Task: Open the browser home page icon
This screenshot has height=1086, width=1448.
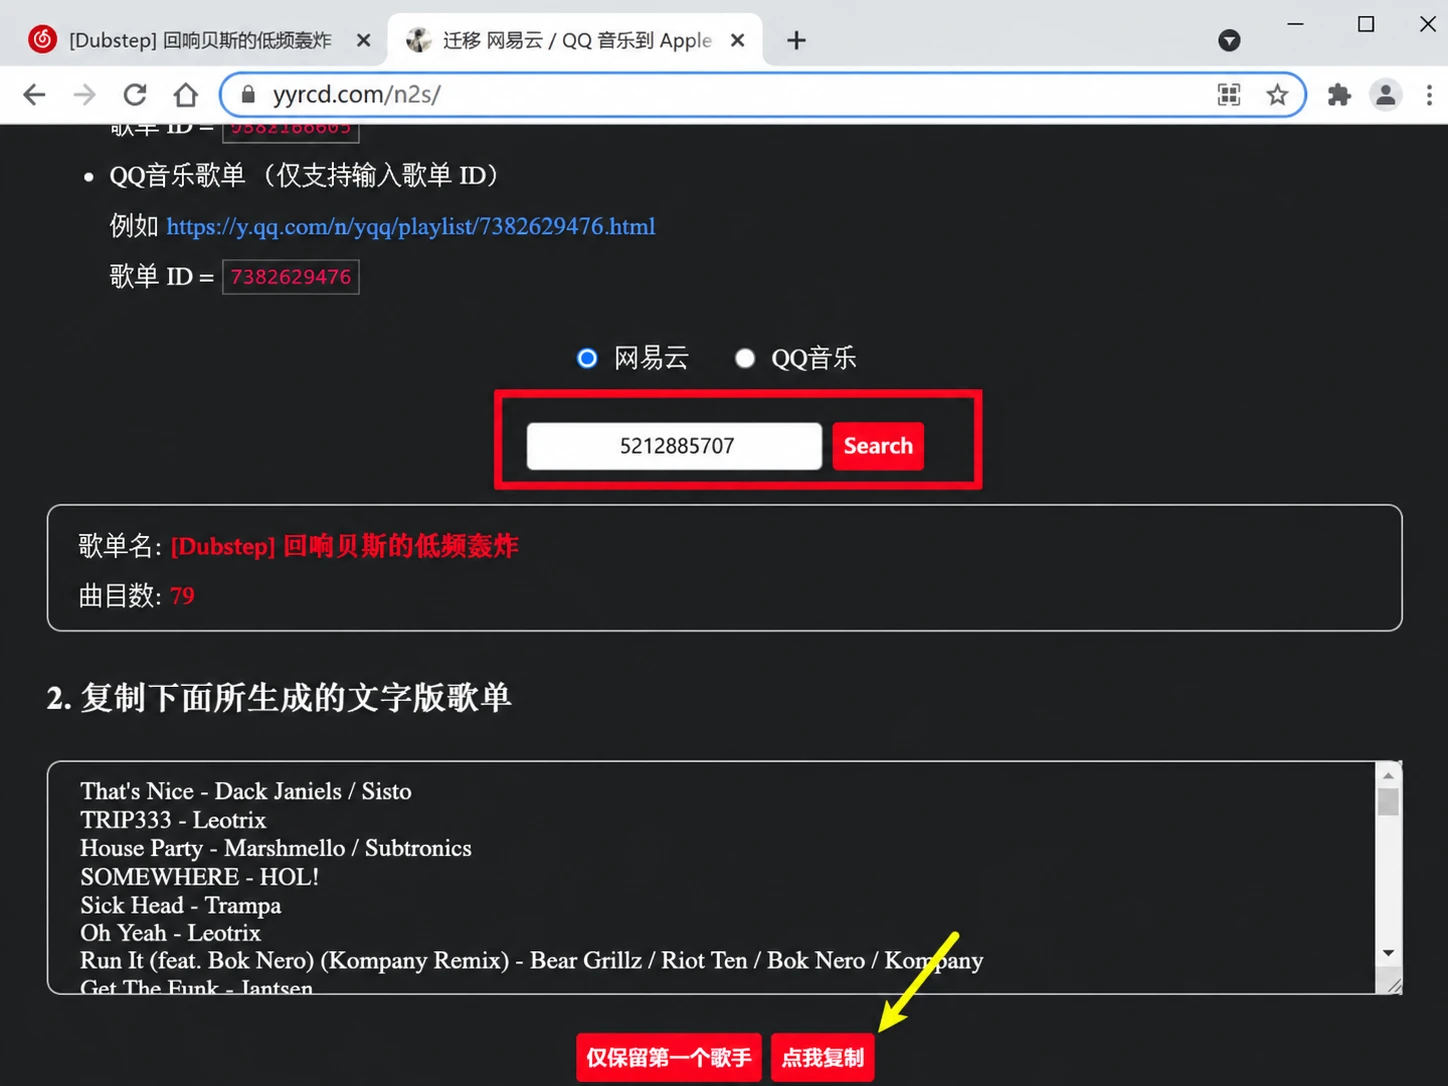Action: pyautogui.click(x=186, y=95)
